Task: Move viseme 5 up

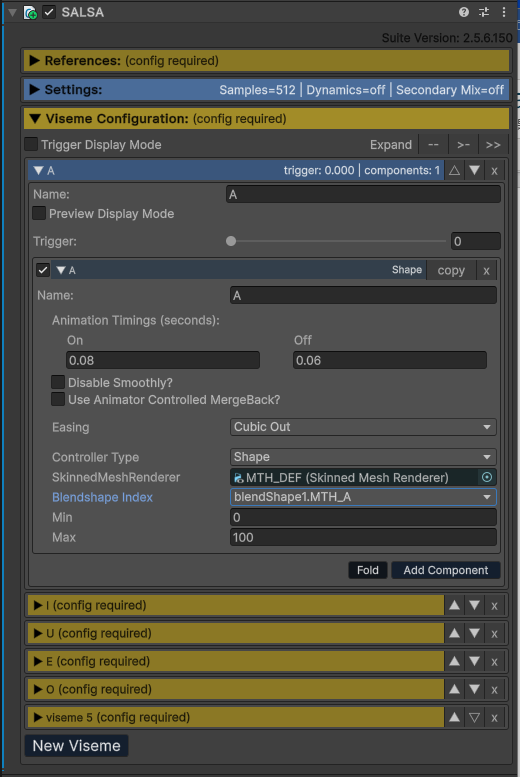Action: [x=454, y=718]
